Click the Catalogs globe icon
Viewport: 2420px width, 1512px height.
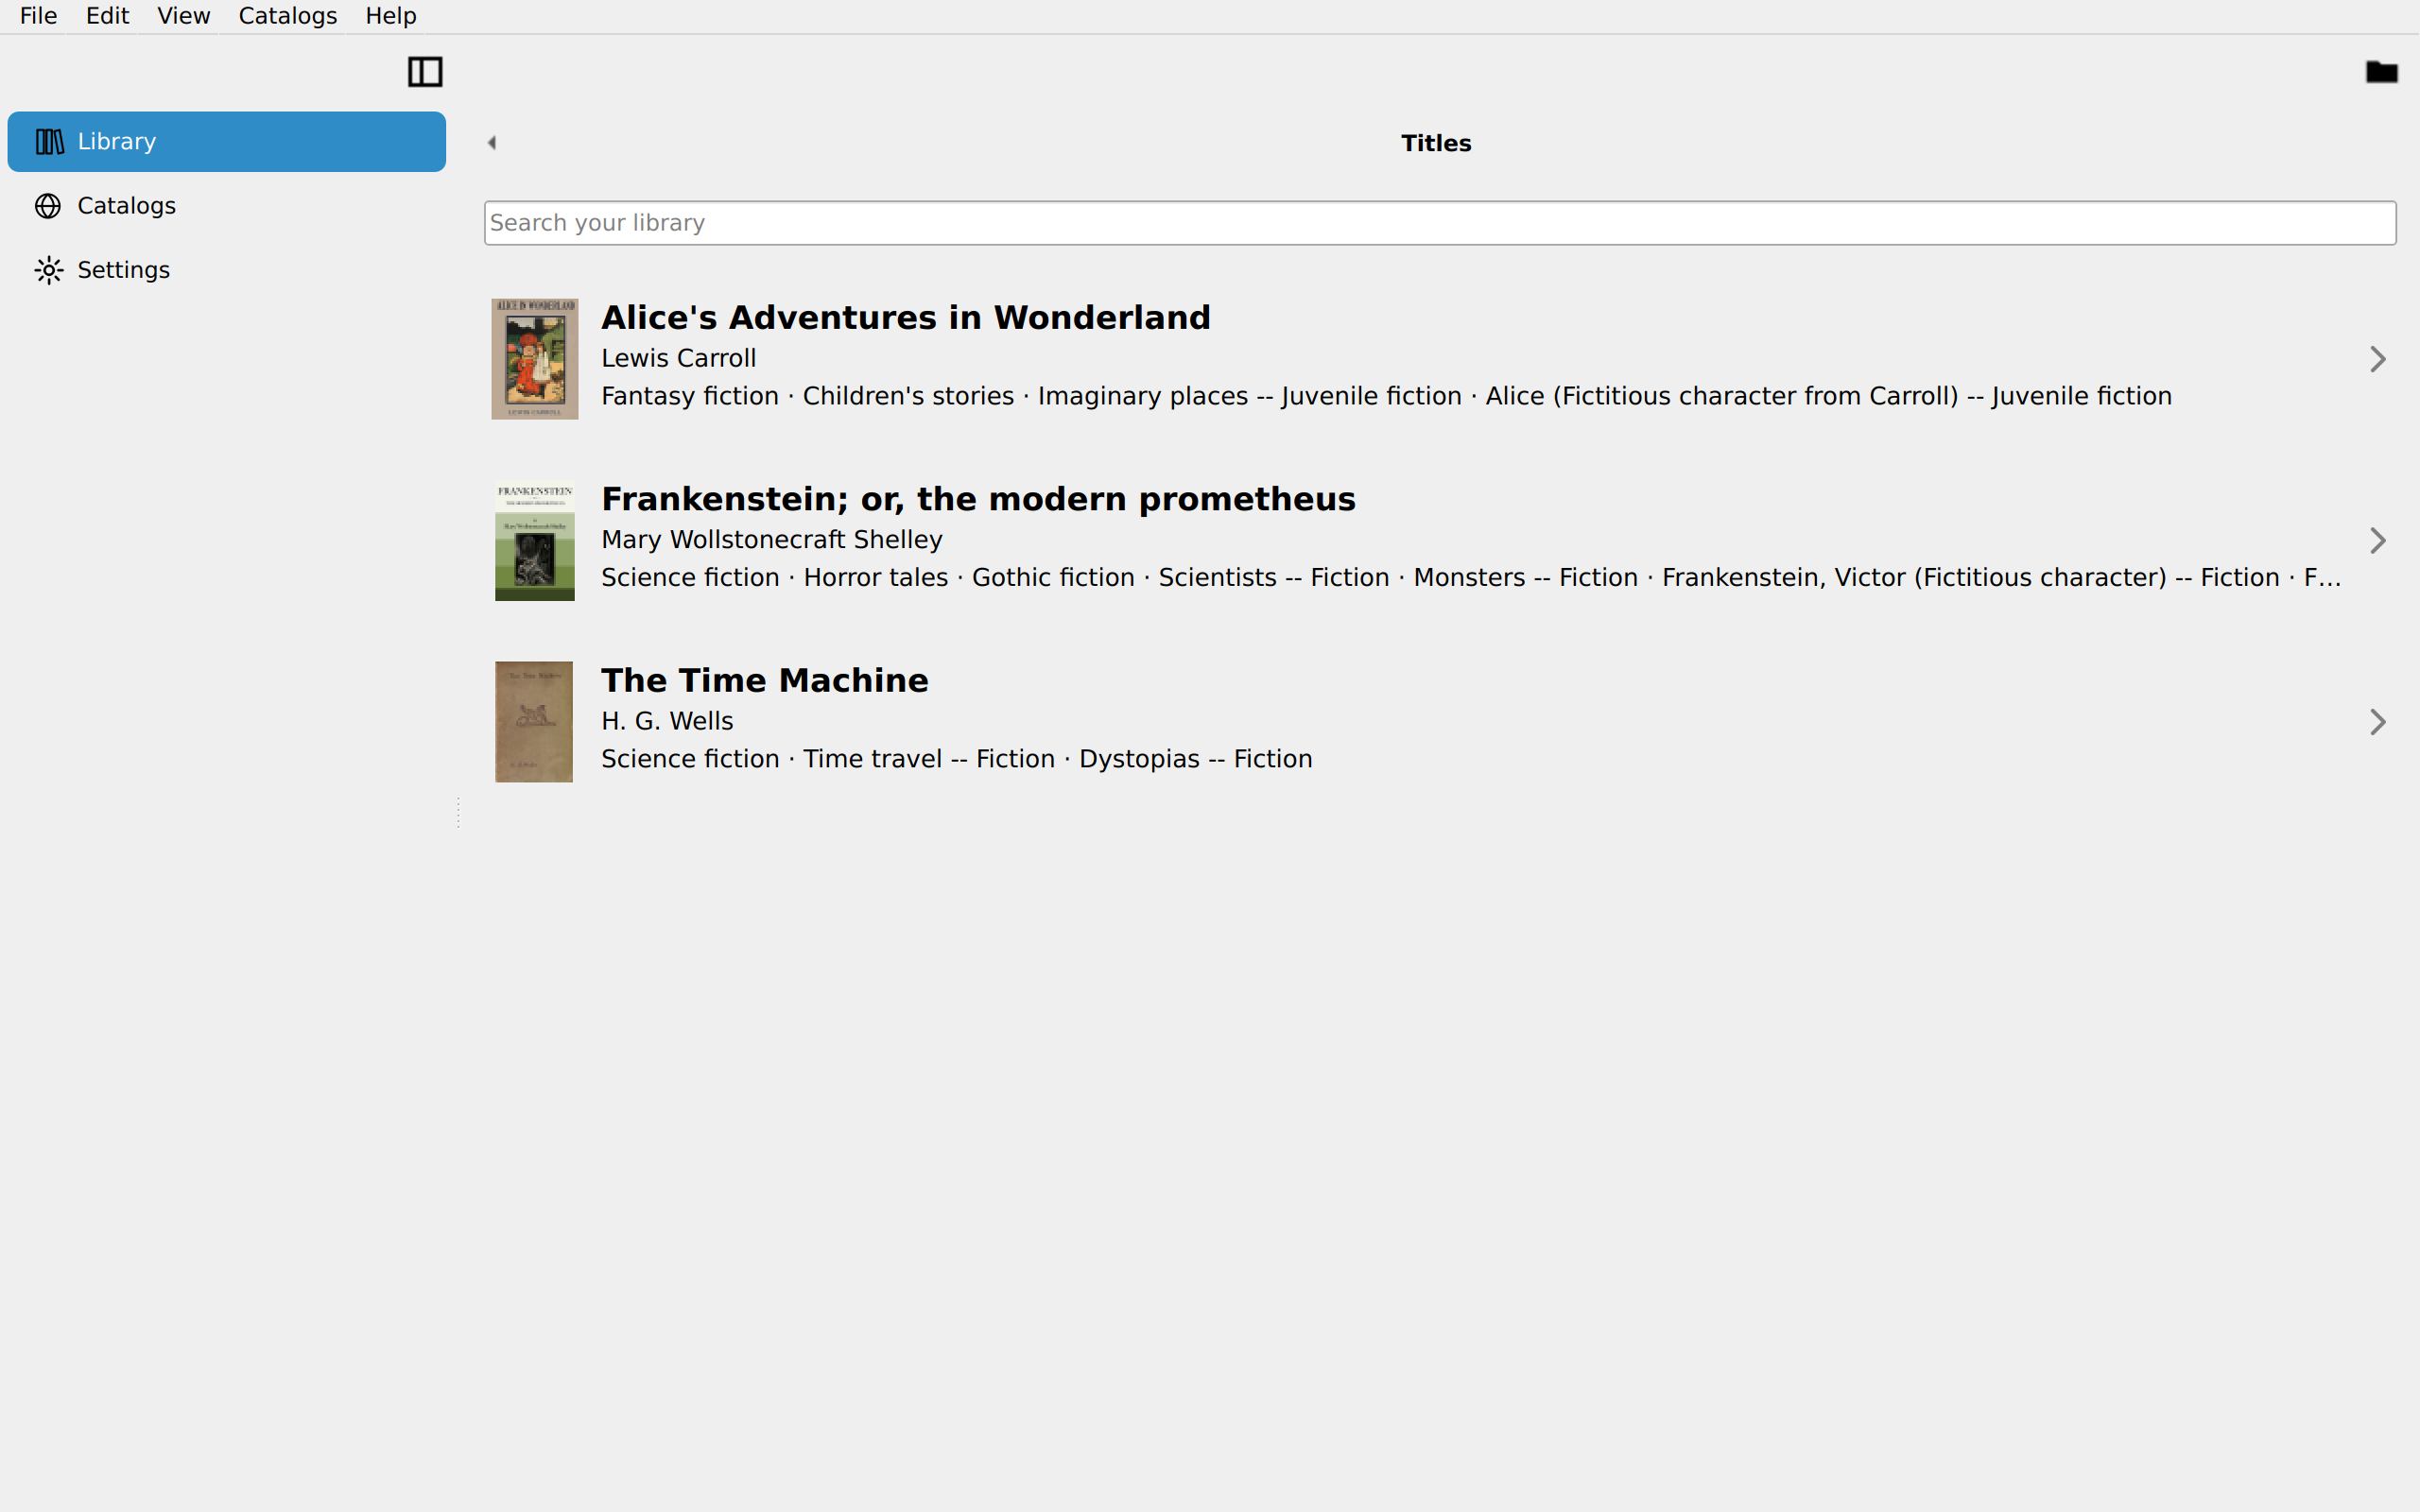click(48, 206)
